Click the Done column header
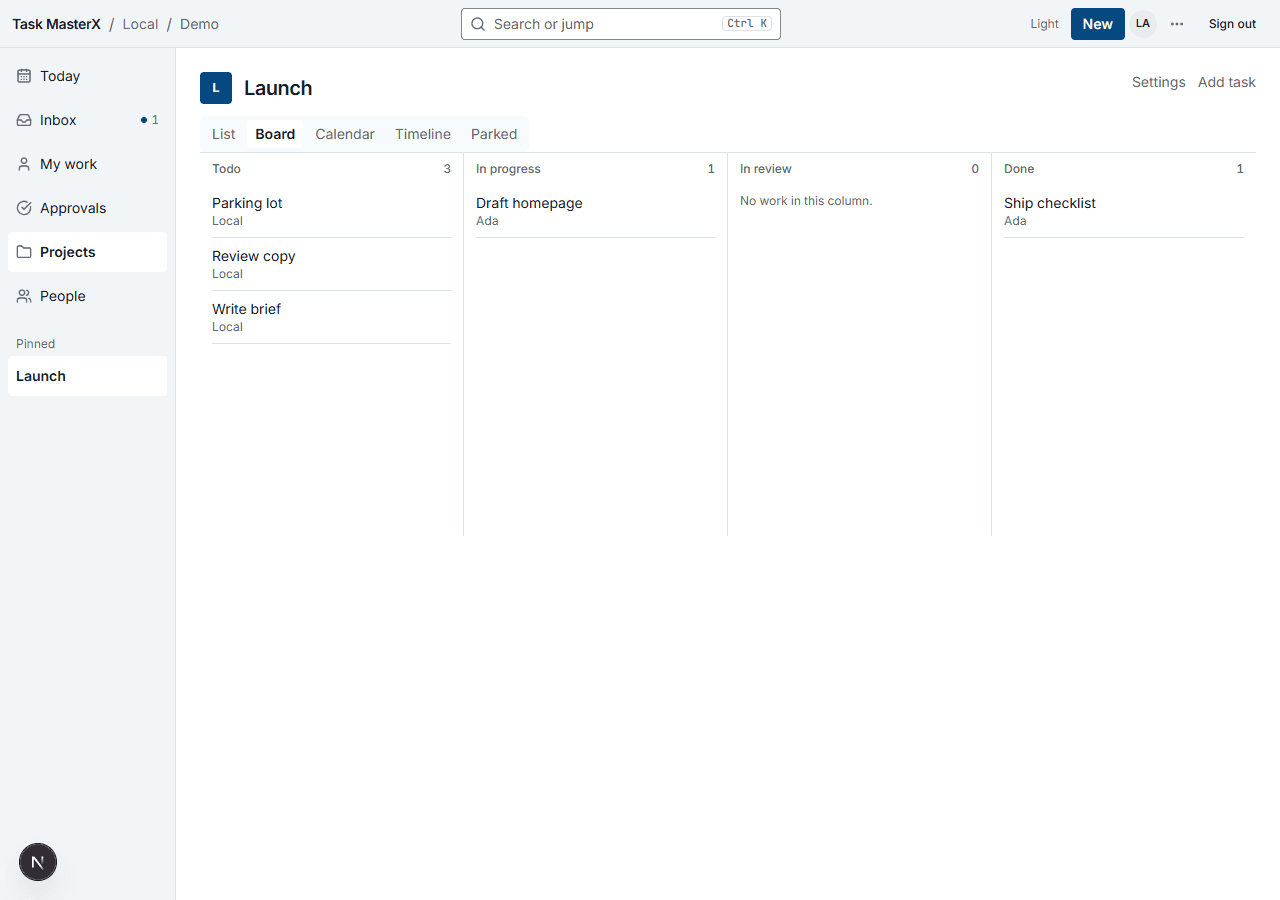This screenshot has height=900, width=1280. pos(1019,169)
